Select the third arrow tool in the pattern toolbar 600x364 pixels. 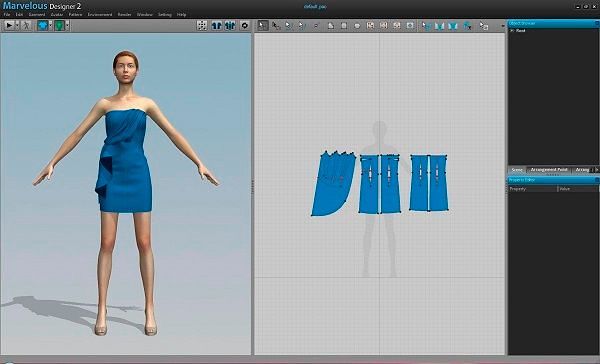(289, 26)
